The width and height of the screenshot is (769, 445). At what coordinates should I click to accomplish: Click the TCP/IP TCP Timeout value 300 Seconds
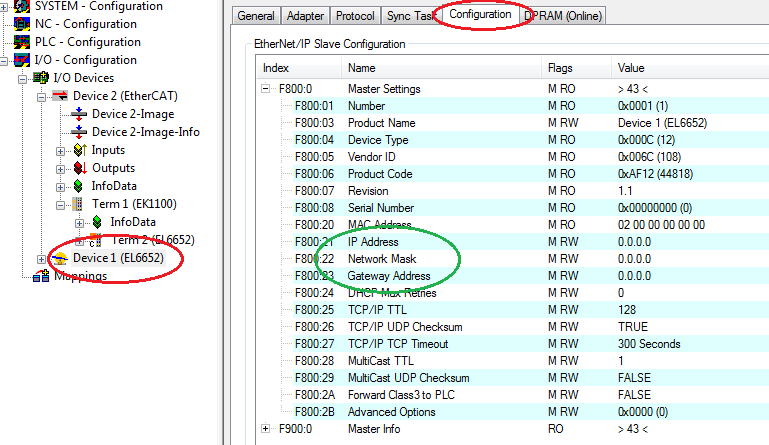(x=649, y=344)
